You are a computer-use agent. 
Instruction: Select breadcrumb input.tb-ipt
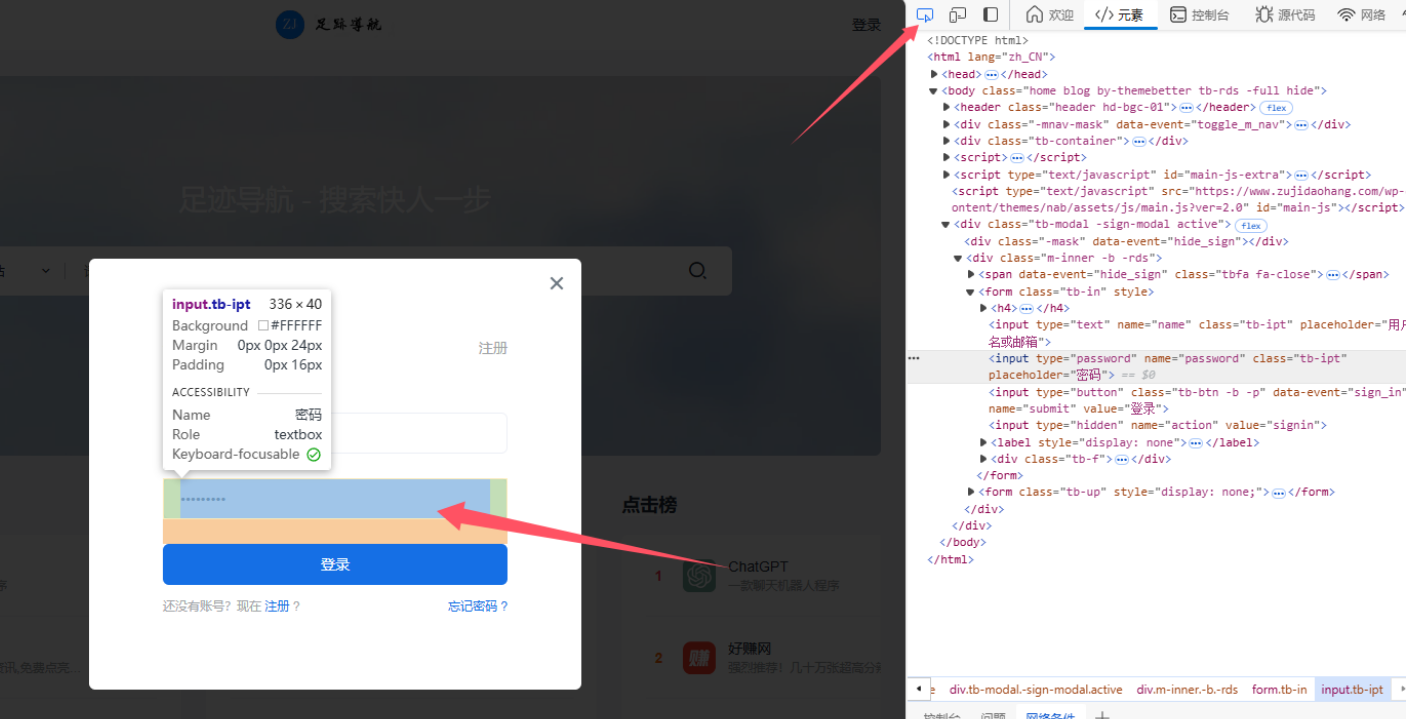[x=1352, y=690]
